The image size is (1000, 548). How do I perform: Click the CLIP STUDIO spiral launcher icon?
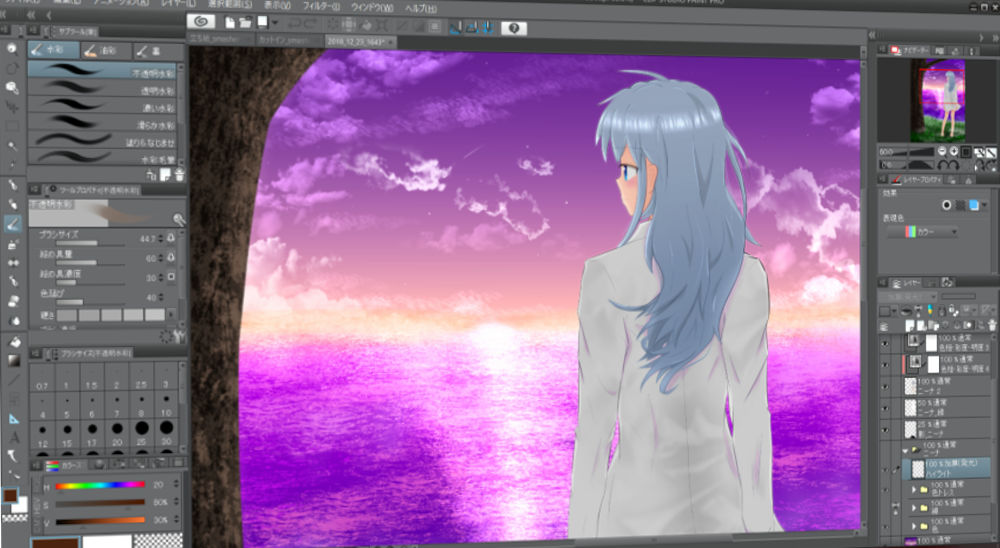(201, 21)
